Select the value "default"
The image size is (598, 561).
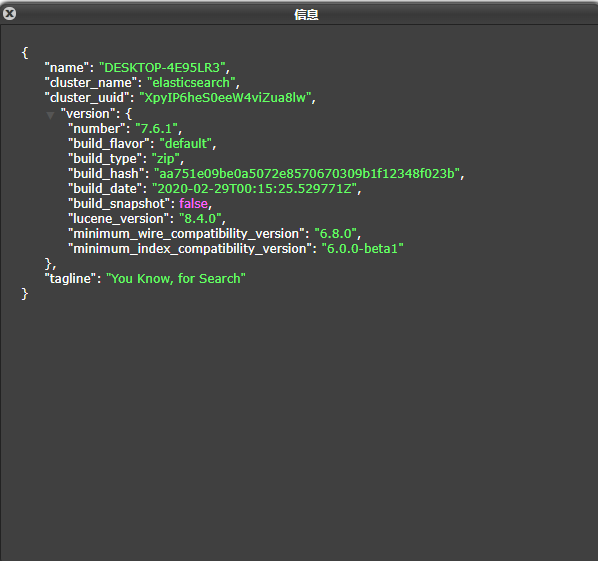coord(186,144)
